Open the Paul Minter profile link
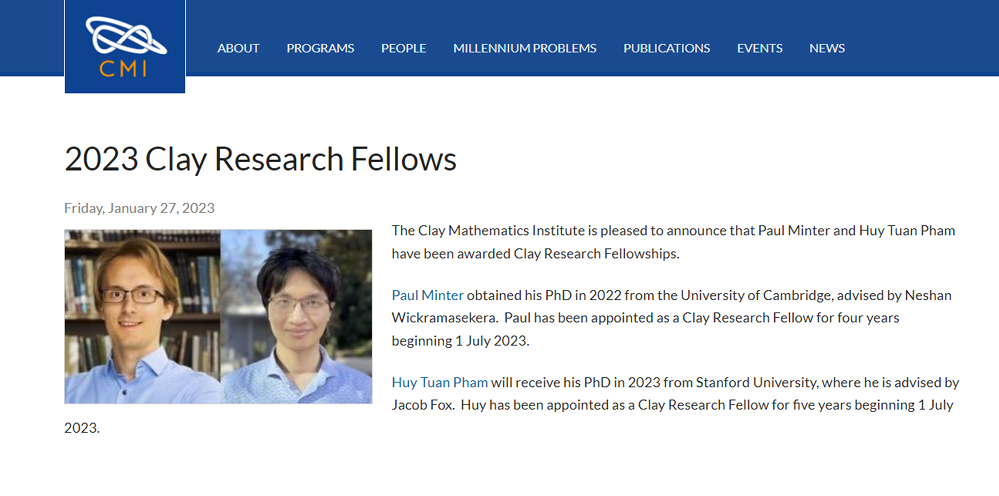The height and width of the screenshot is (496, 999). tap(428, 295)
